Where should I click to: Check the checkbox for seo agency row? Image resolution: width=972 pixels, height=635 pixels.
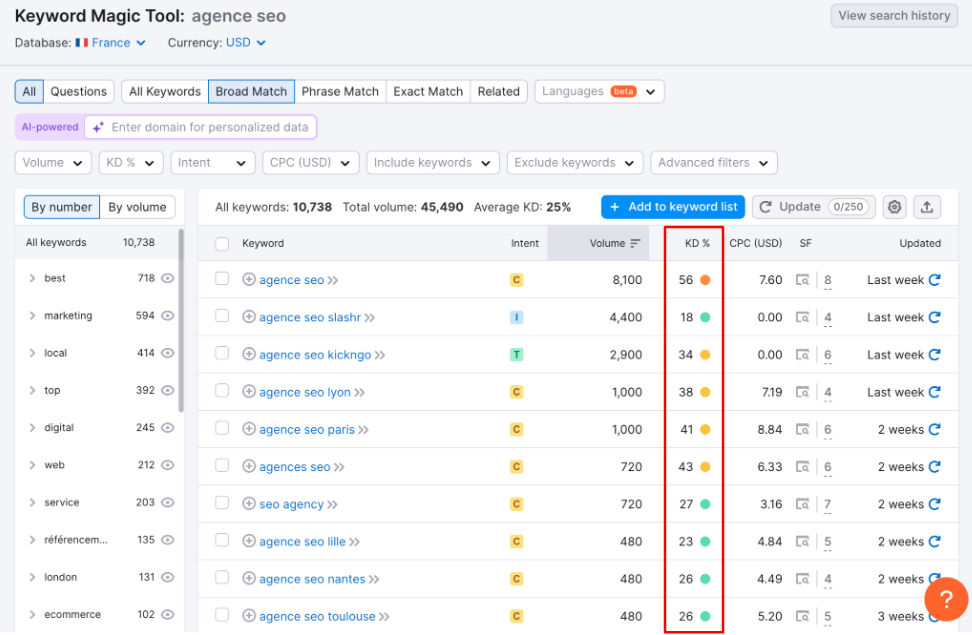(x=222, y=504)
